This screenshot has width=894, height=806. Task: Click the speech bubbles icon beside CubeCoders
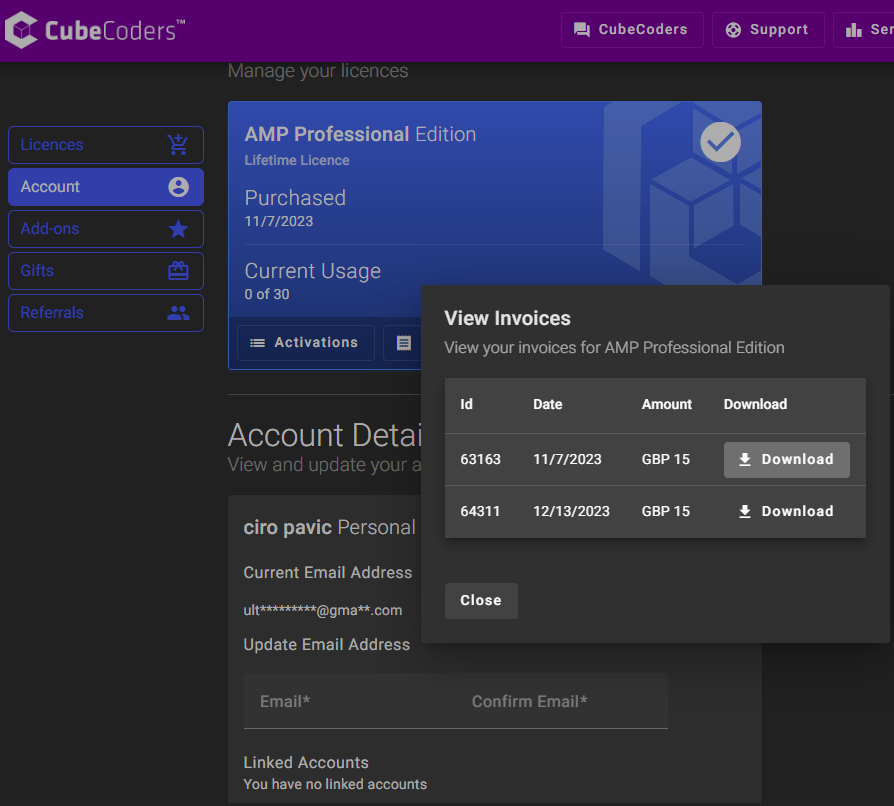582,30
